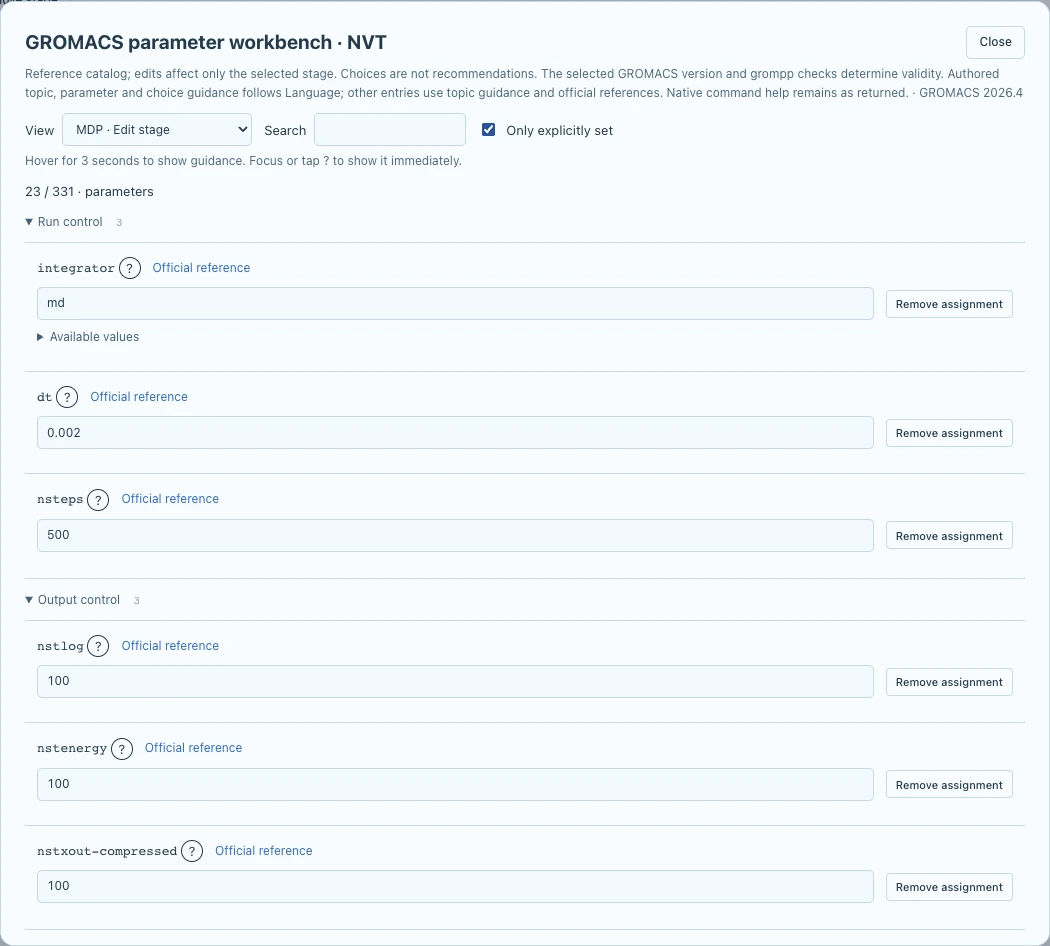Open Official reference link for nstenergy
Screen dimensions: 1050x946
[194, 748]
